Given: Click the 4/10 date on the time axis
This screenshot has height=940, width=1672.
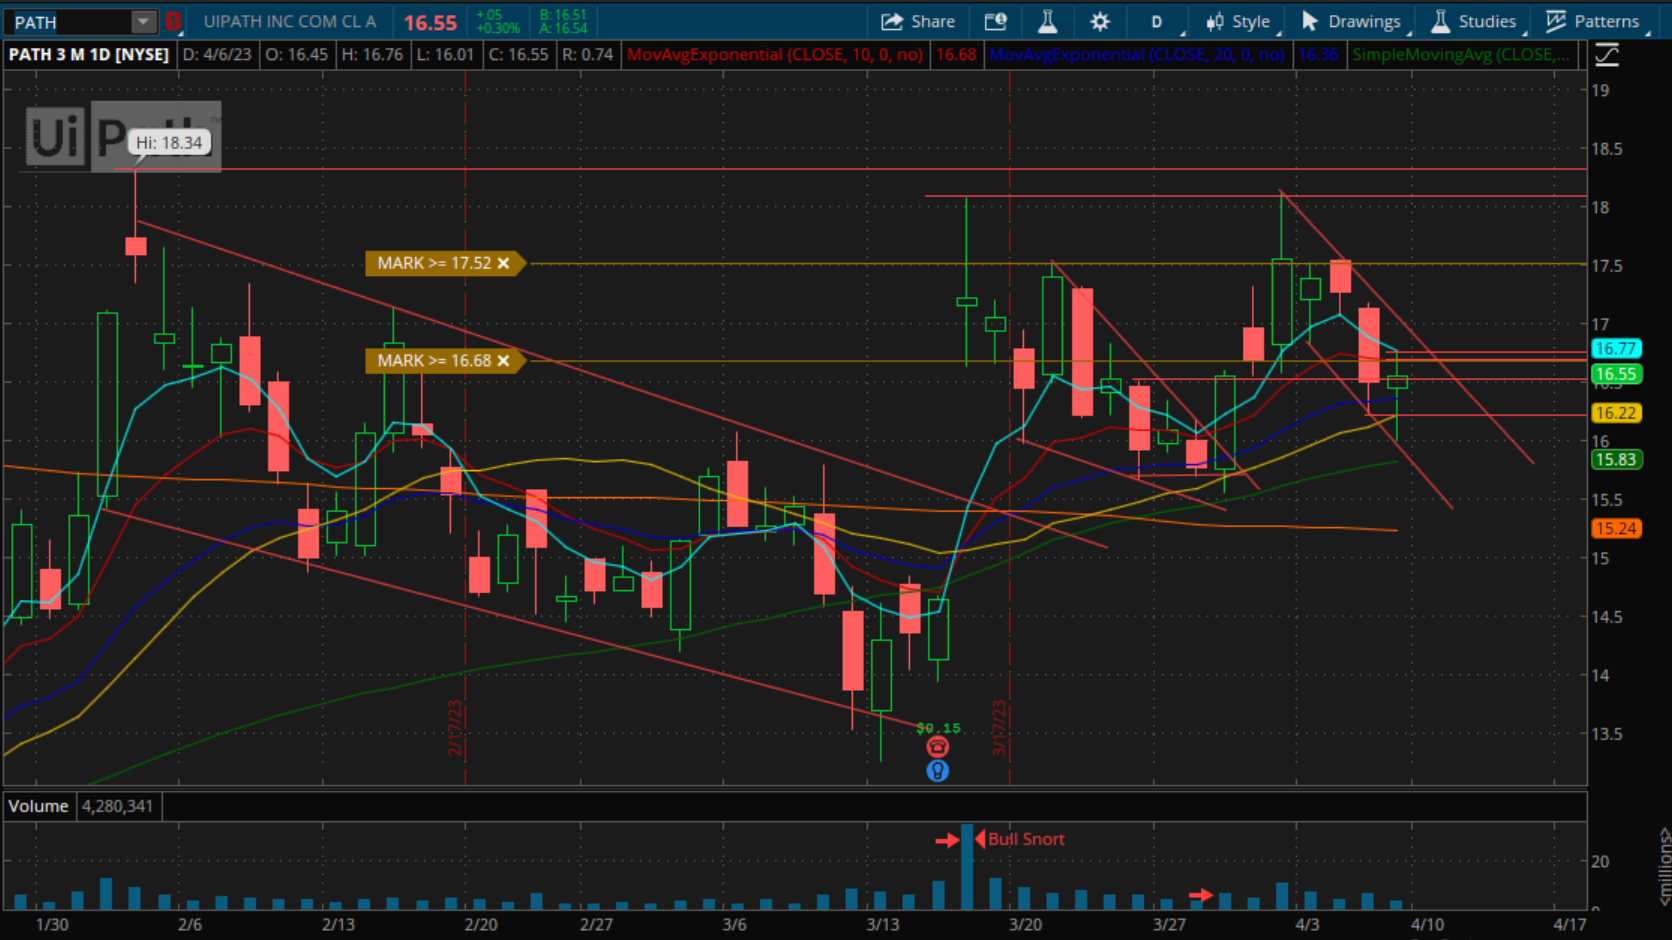Looking at the screenshot, I should (1427, 924).
